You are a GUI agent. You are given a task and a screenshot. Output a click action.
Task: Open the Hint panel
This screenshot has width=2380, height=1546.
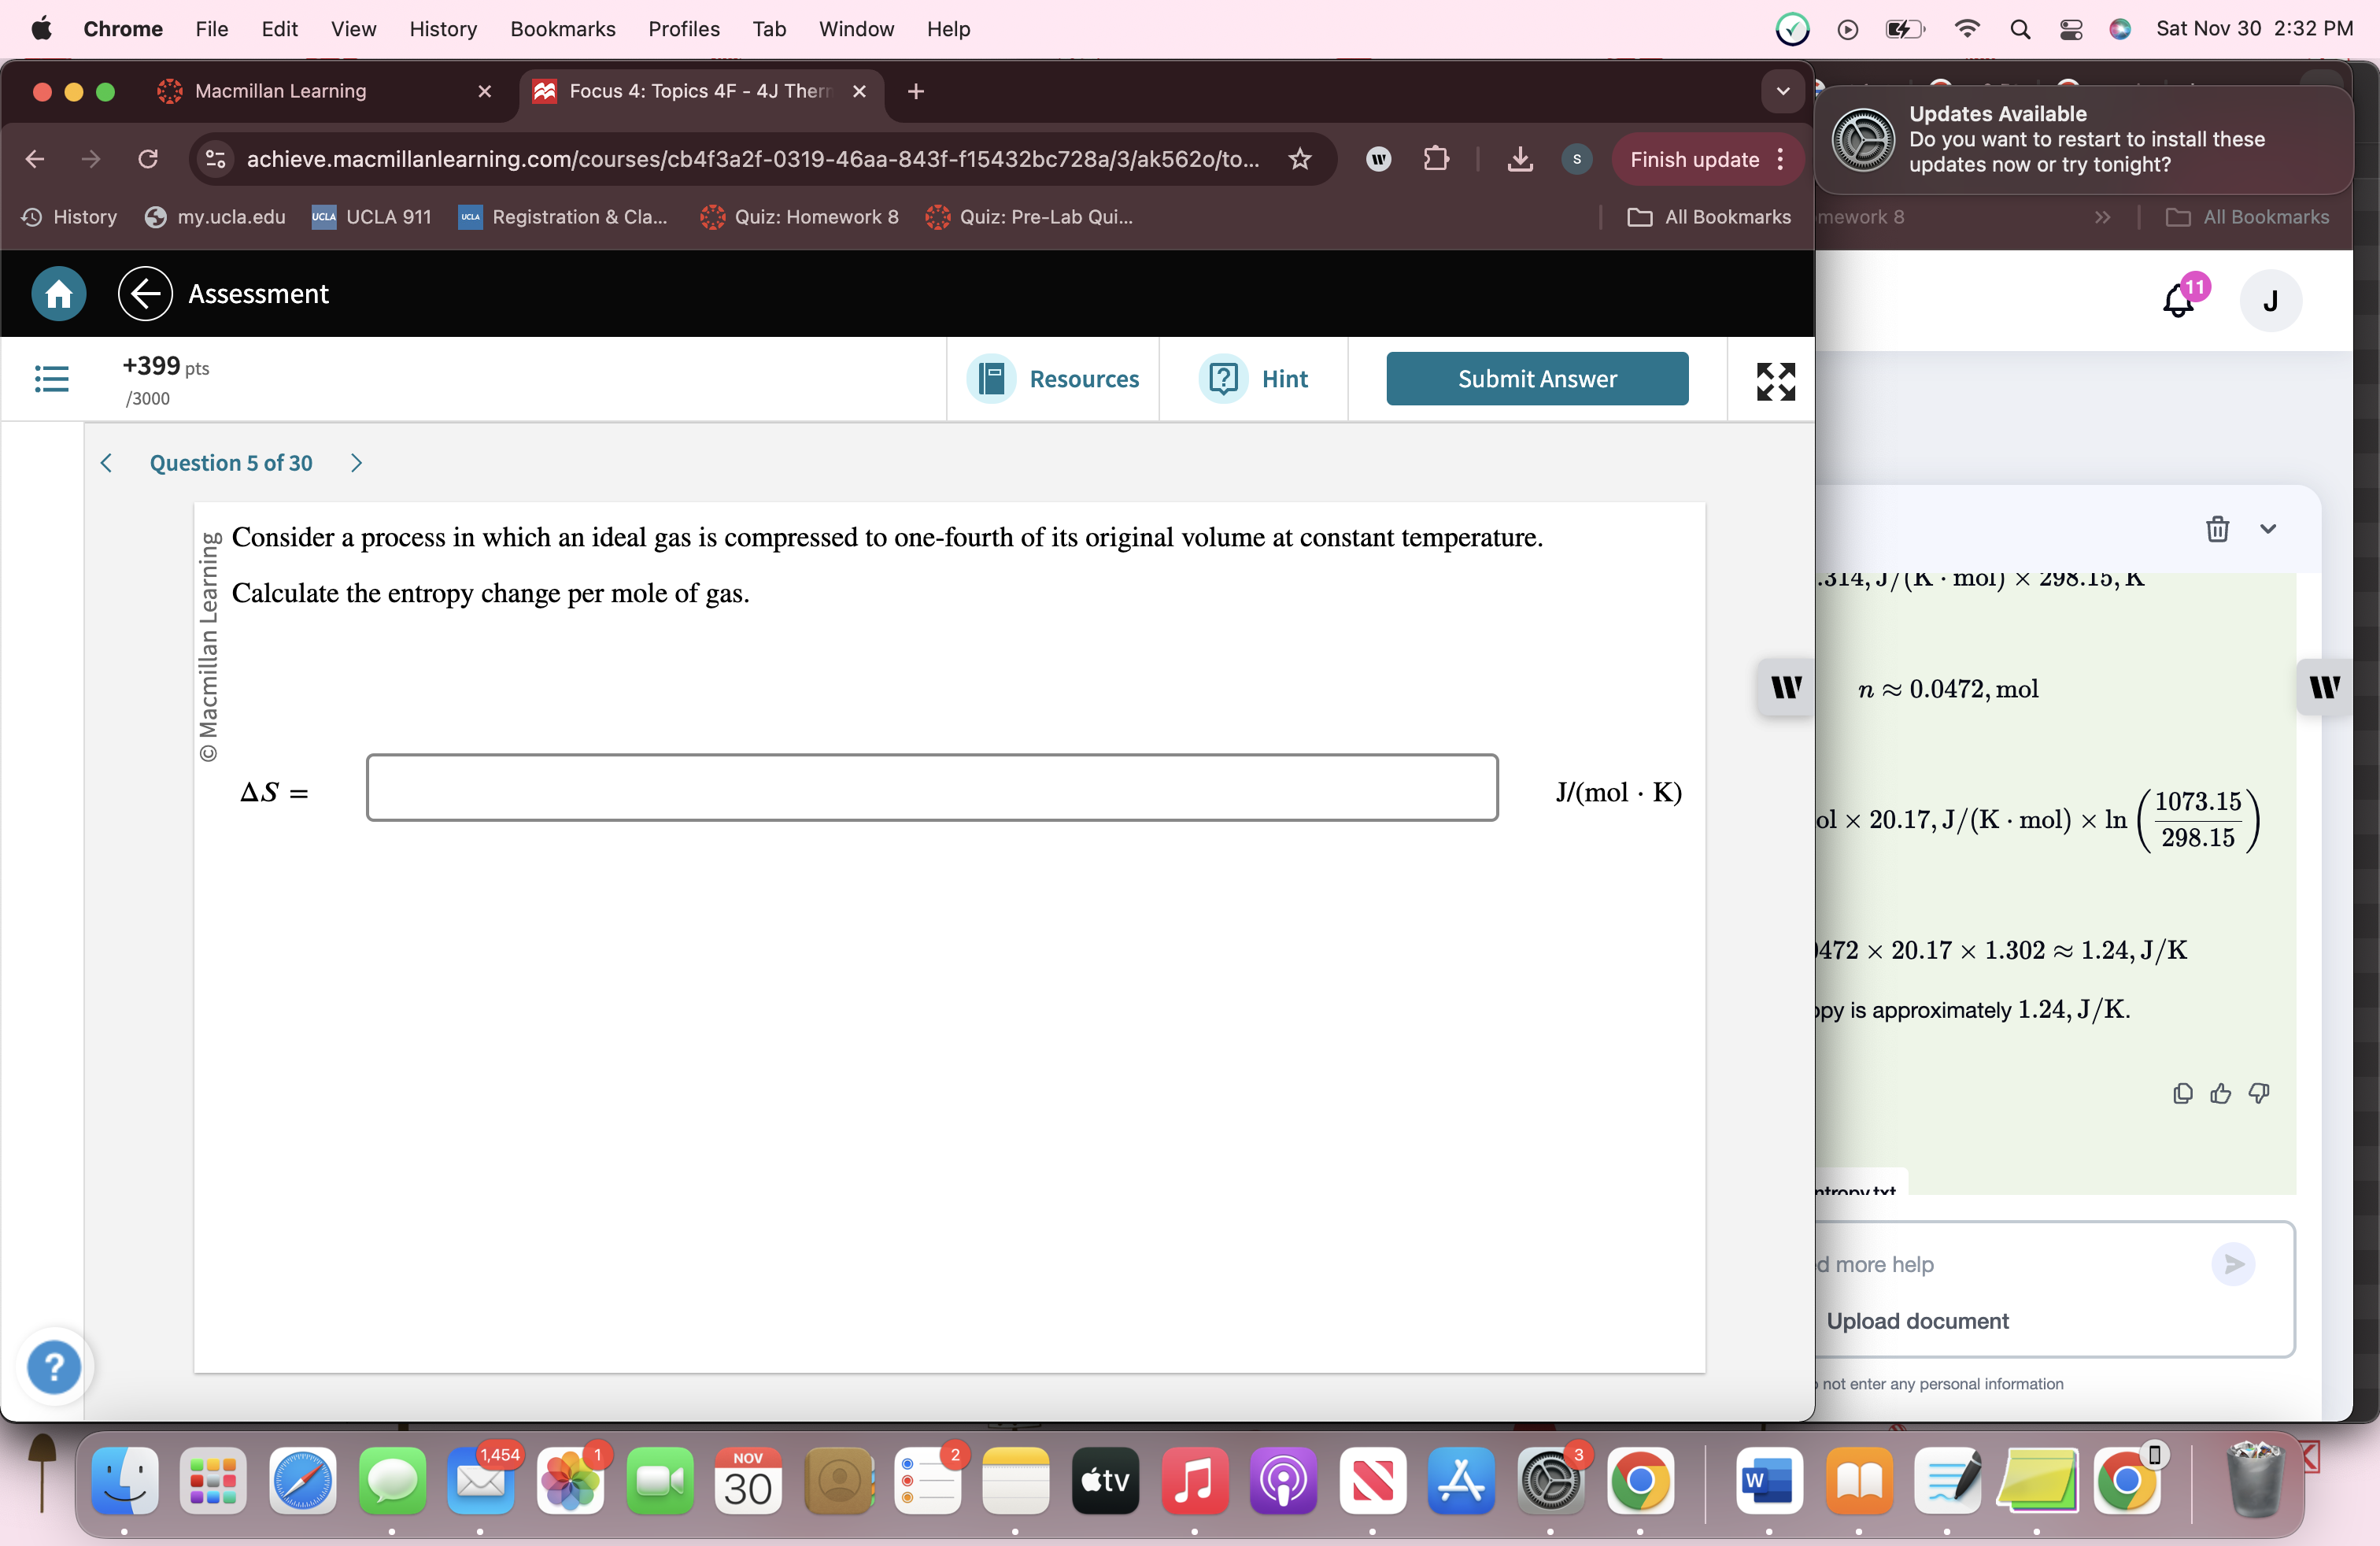[x=1255, y=379]
